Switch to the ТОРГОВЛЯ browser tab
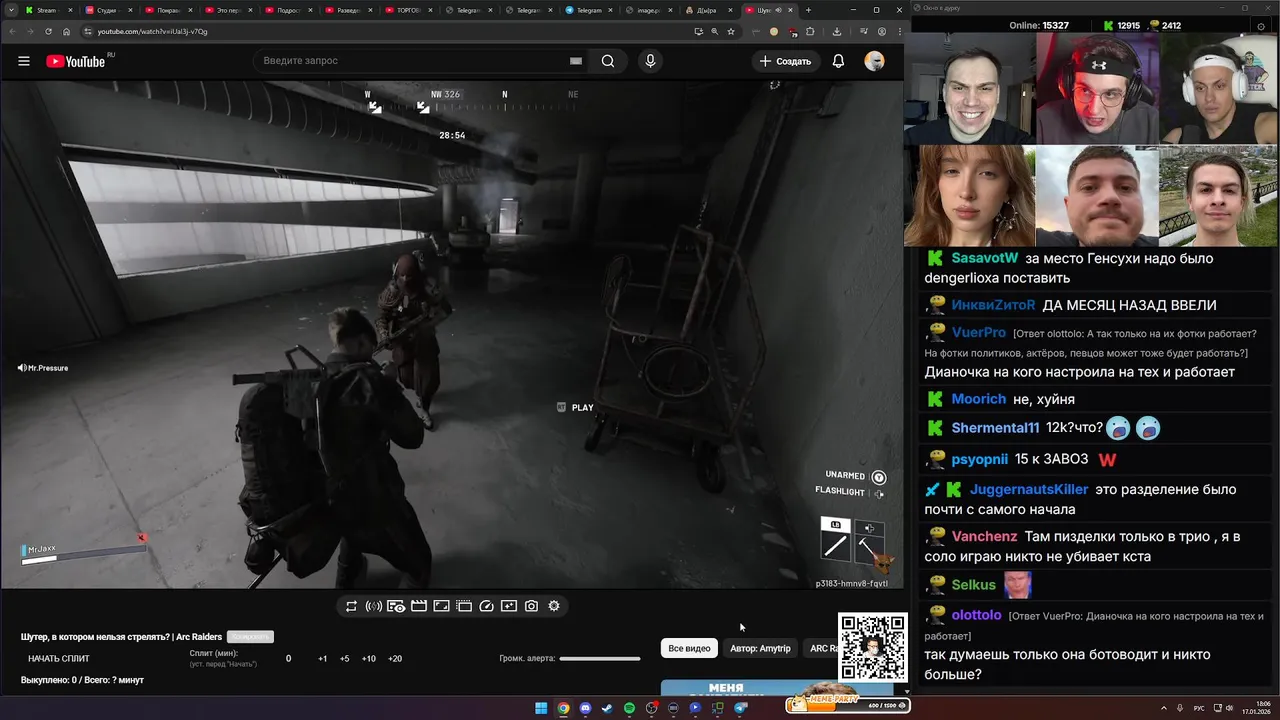The width and height of the screenshot is (1280, 720). pyautogui.click(x=408, y=10)
